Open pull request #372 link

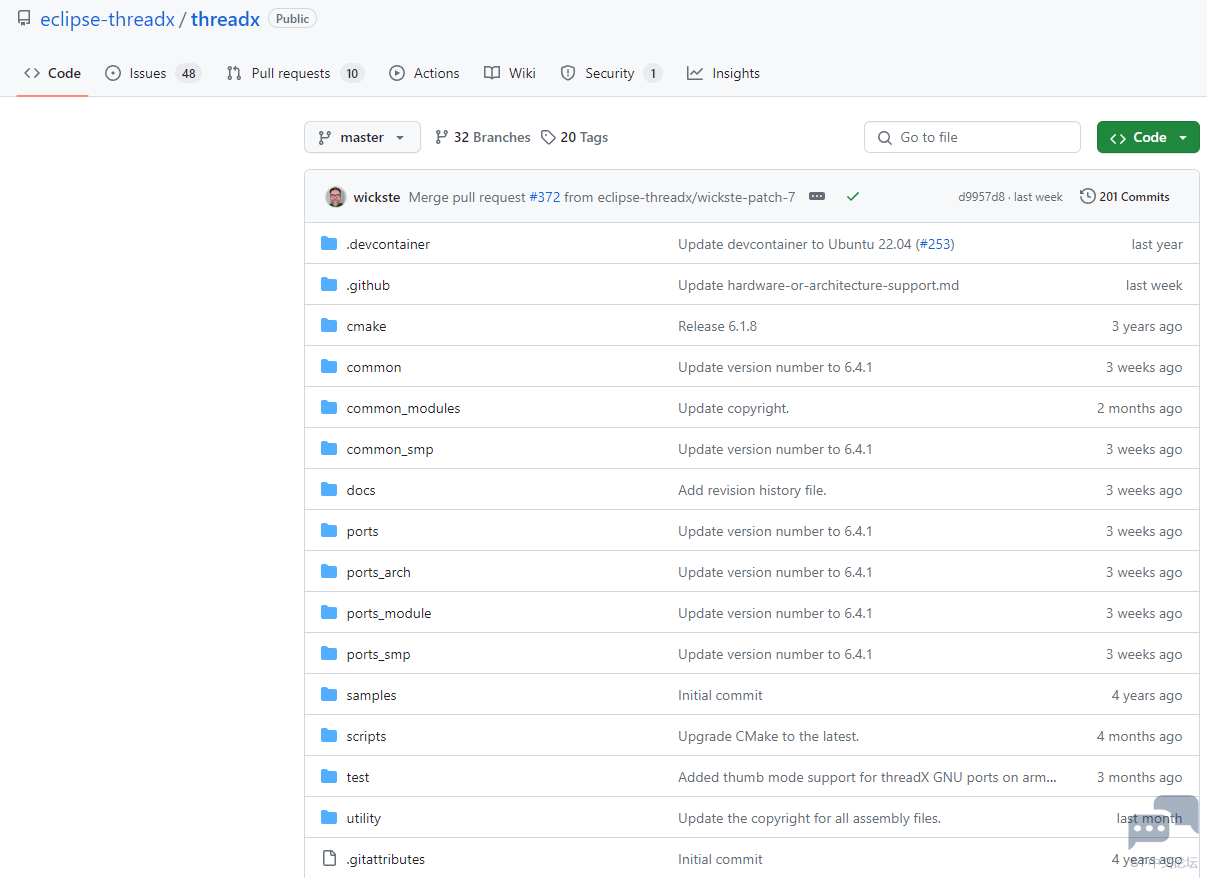click(x=544, y=197)
